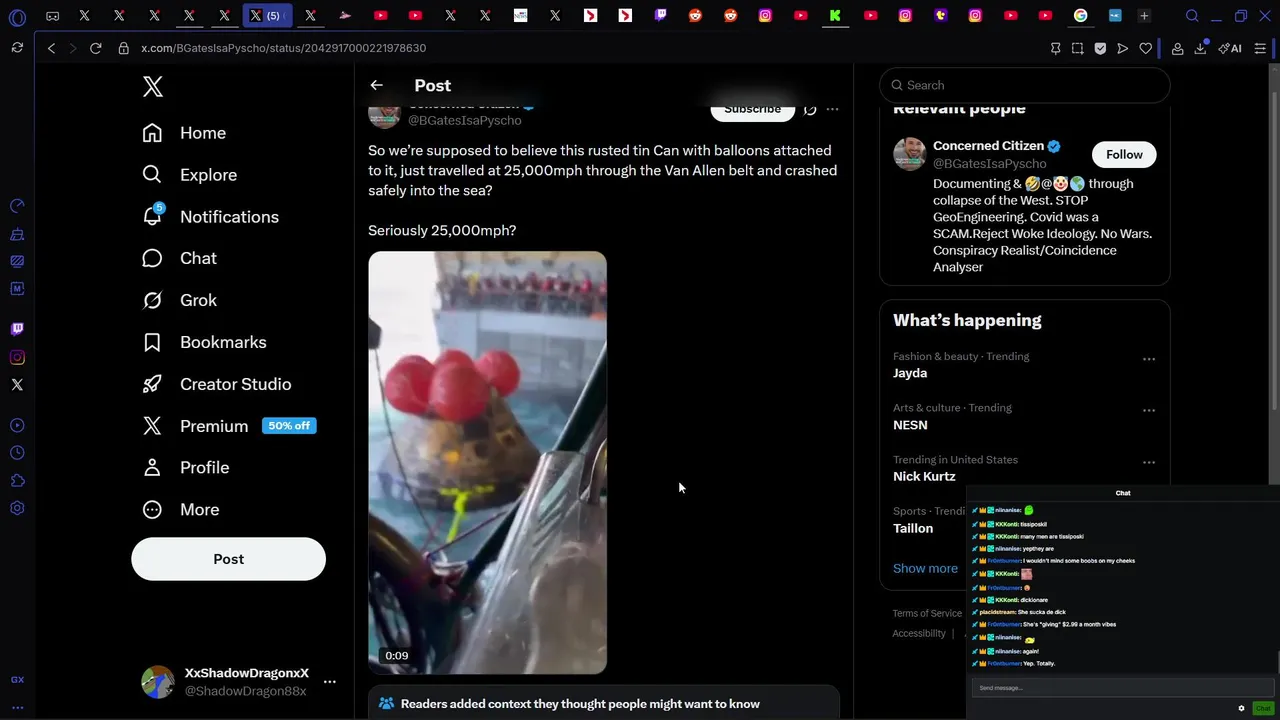
Task: Open Explore in the X navigation
Action: coord(189,175)
